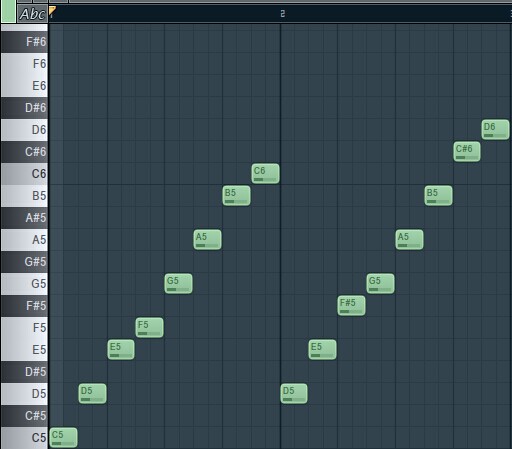Select the A5 note in bar two

(x=410, y=240)
